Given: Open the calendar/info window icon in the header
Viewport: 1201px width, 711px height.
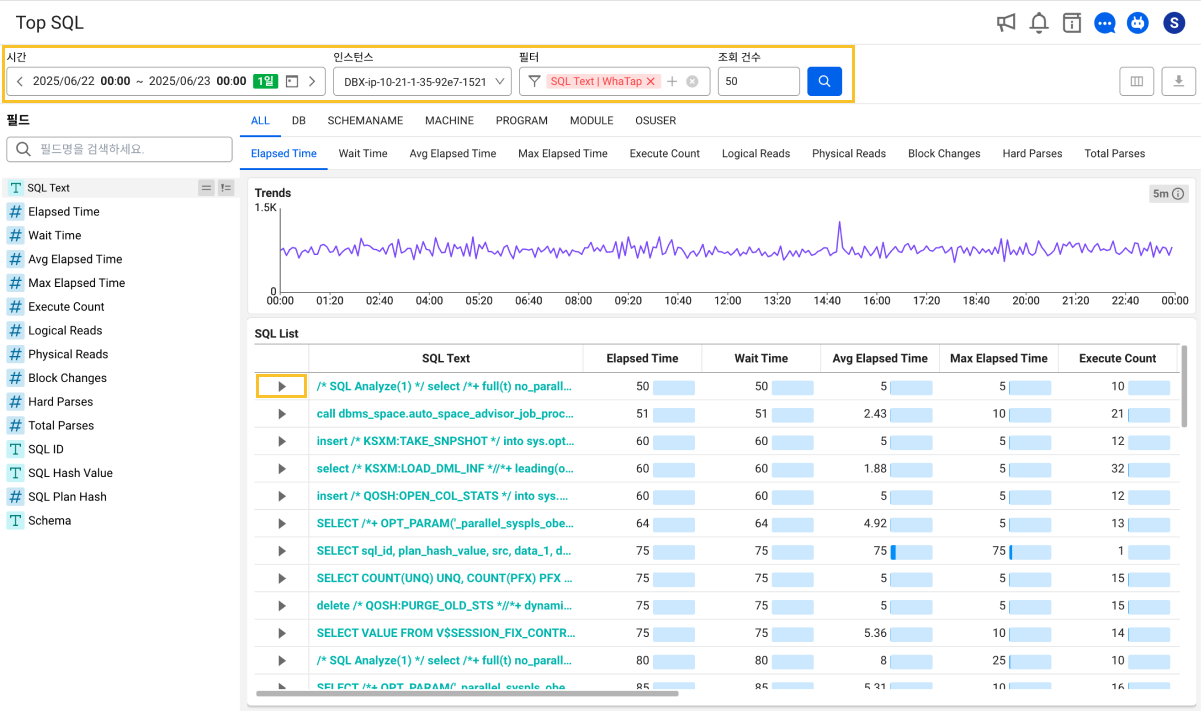Looking at the screenshot, I should (1072, 23).
